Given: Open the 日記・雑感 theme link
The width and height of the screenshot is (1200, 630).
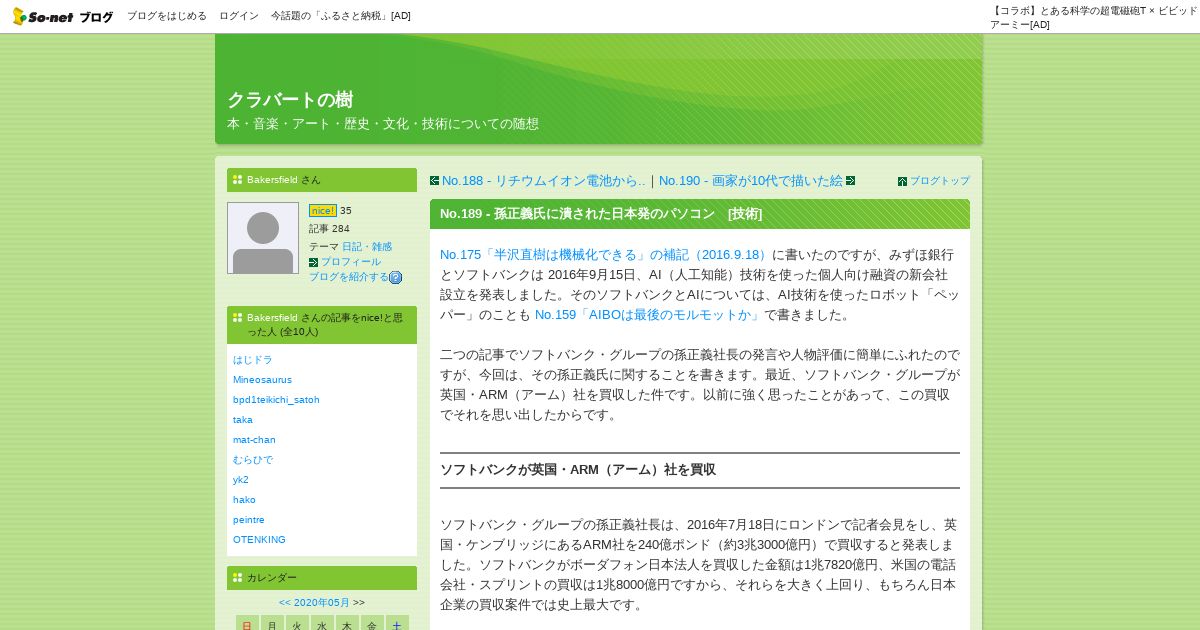Looking at the screenshot, I should pyautogui.click(x=367, y=247).
